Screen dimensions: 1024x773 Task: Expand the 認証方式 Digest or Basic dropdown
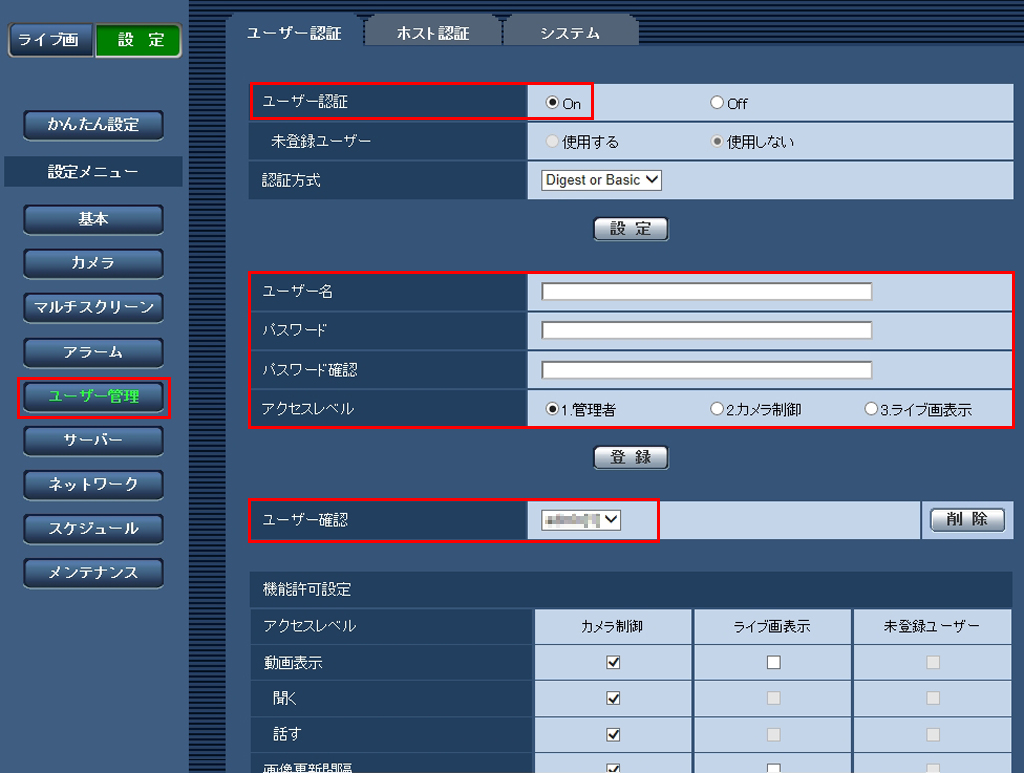click(601, 180)
